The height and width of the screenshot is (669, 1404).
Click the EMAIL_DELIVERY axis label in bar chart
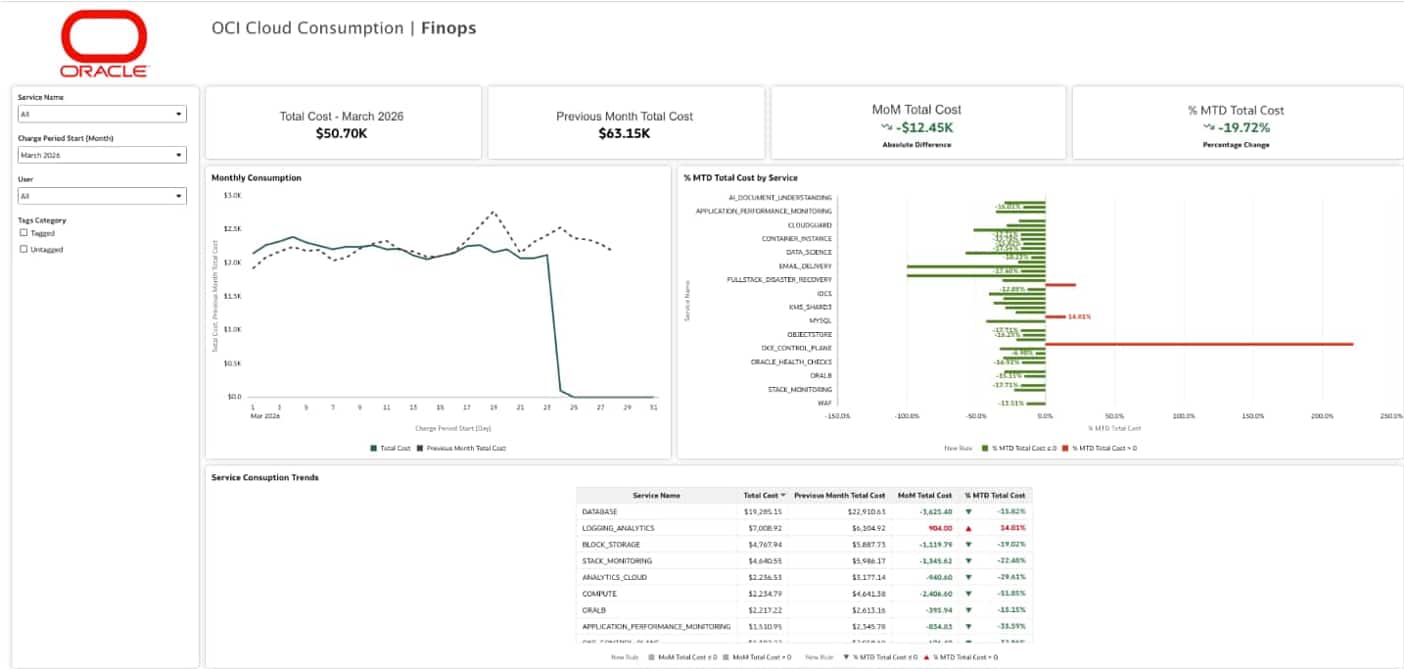806,266
